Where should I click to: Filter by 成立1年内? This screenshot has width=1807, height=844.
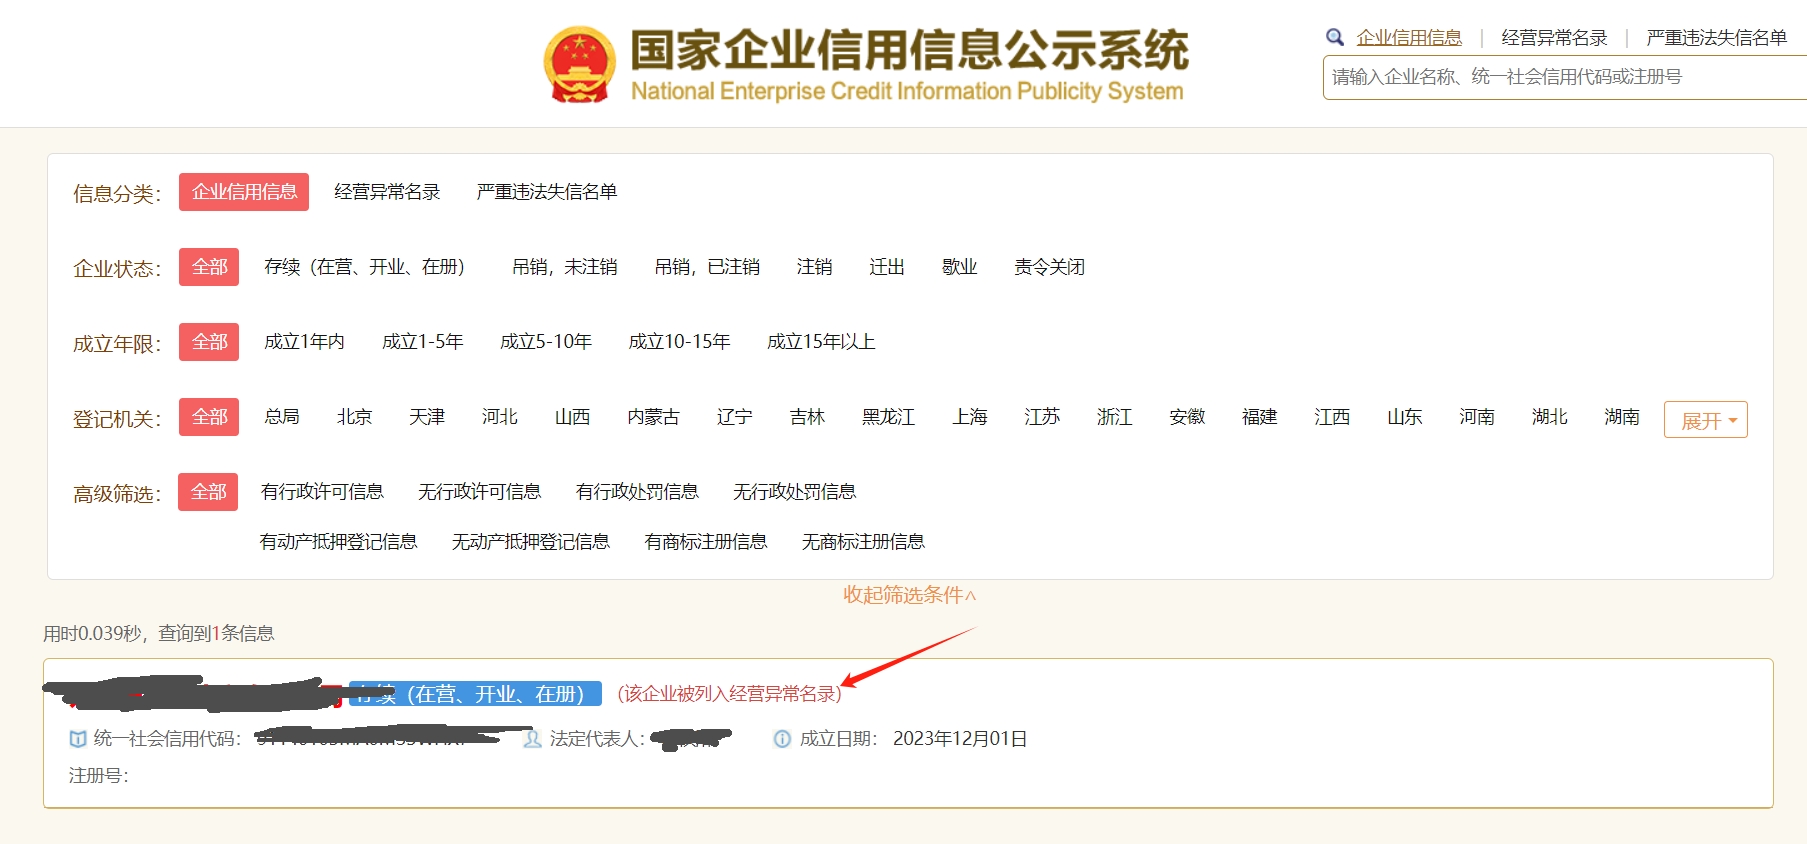(x=304, y=342)
